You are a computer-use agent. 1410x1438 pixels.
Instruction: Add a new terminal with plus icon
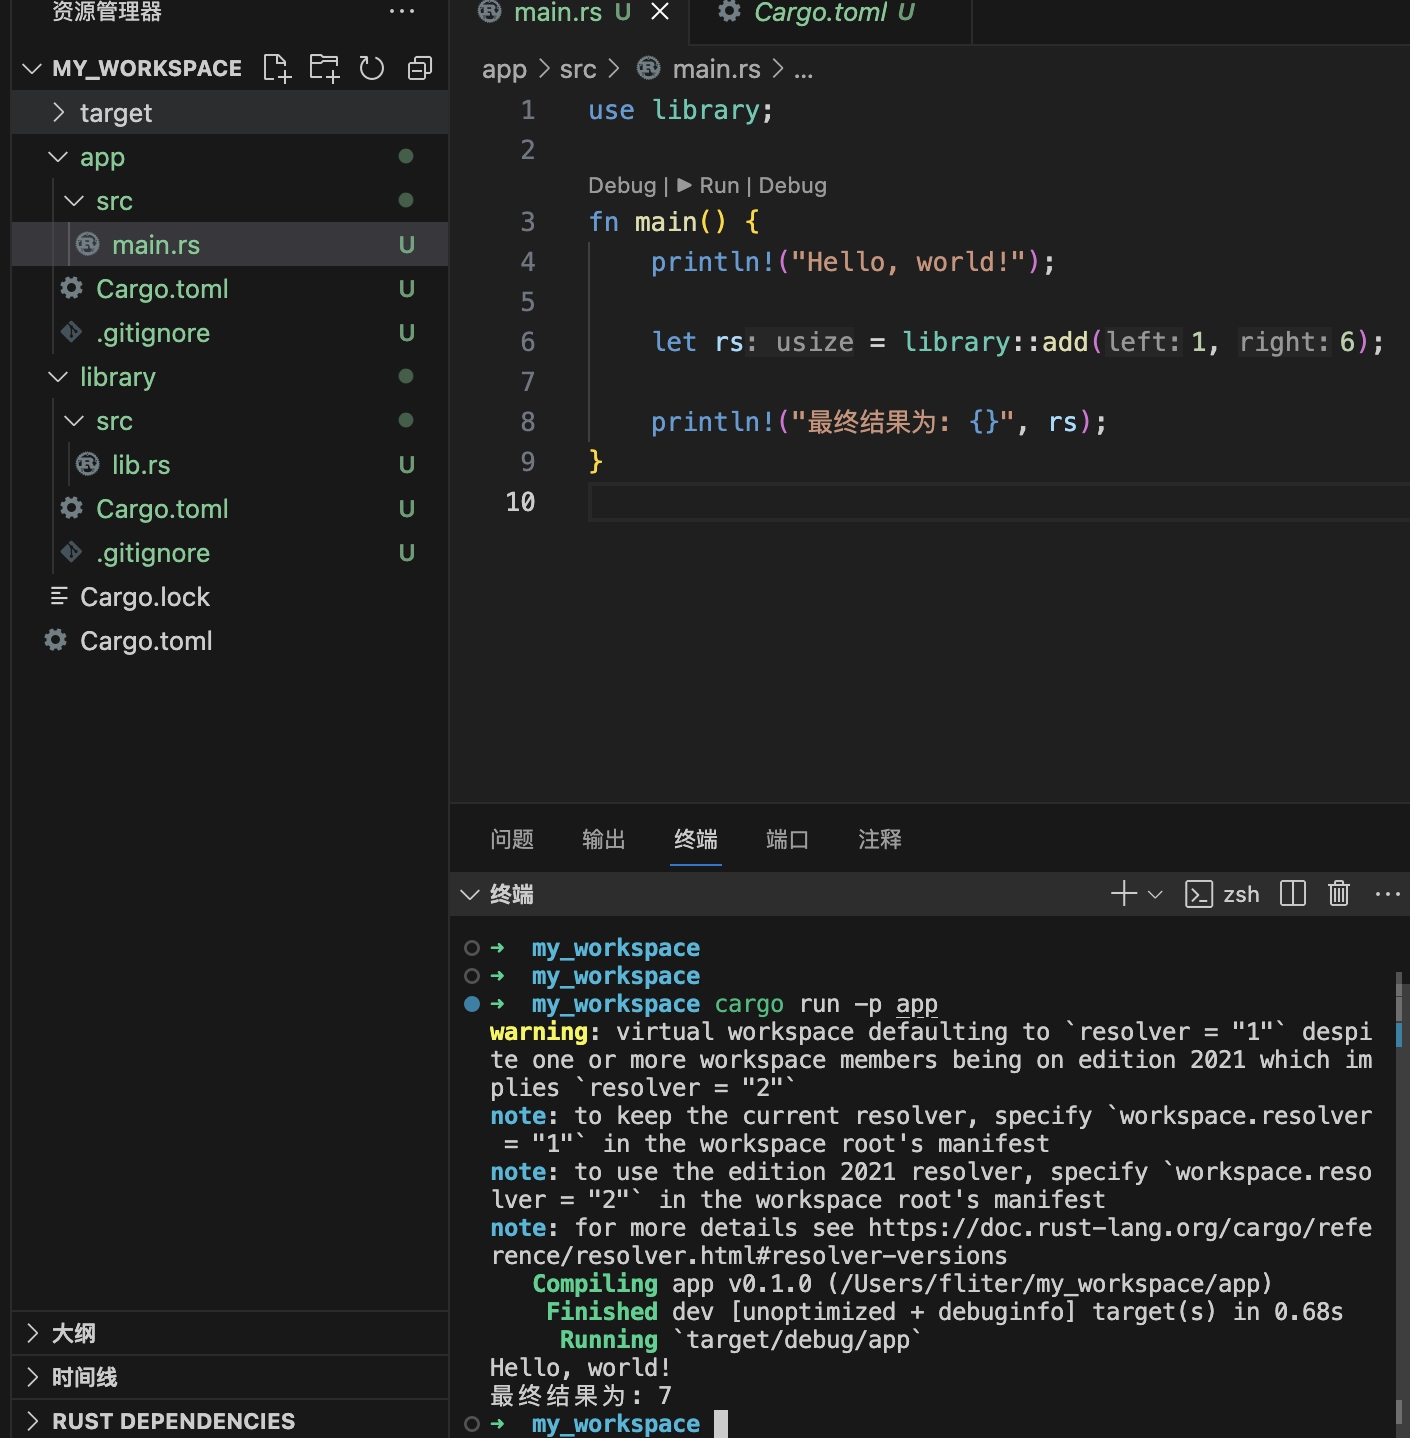click(x=1124, y=893)
